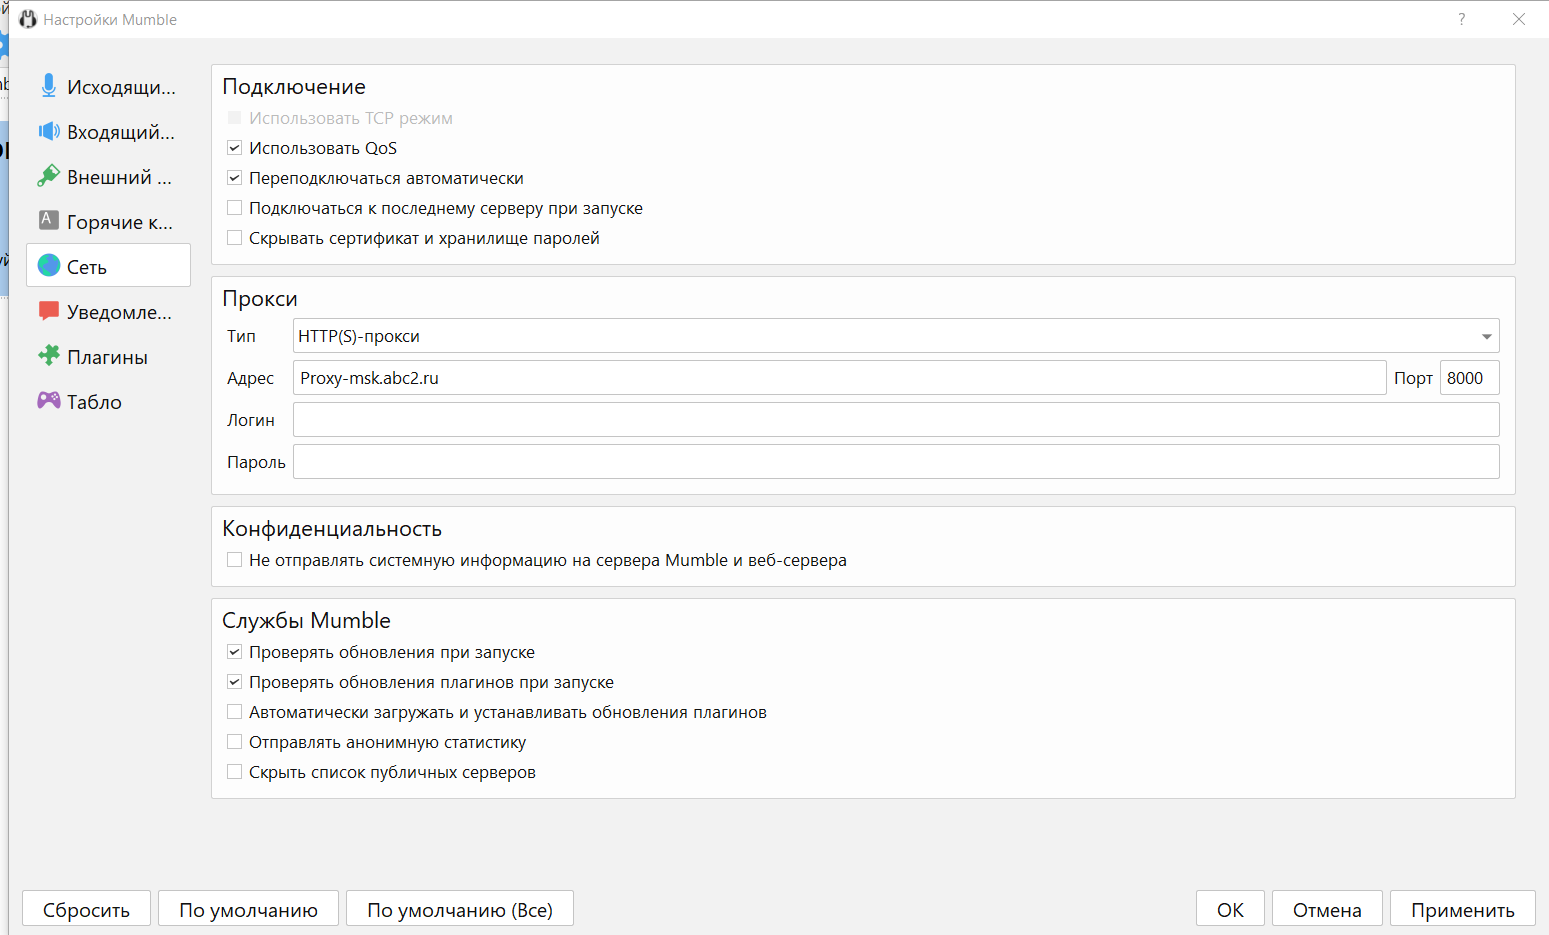Open the Входящий... settings tab
This screenshot has width=1549, height=935.
click(108, 132)
